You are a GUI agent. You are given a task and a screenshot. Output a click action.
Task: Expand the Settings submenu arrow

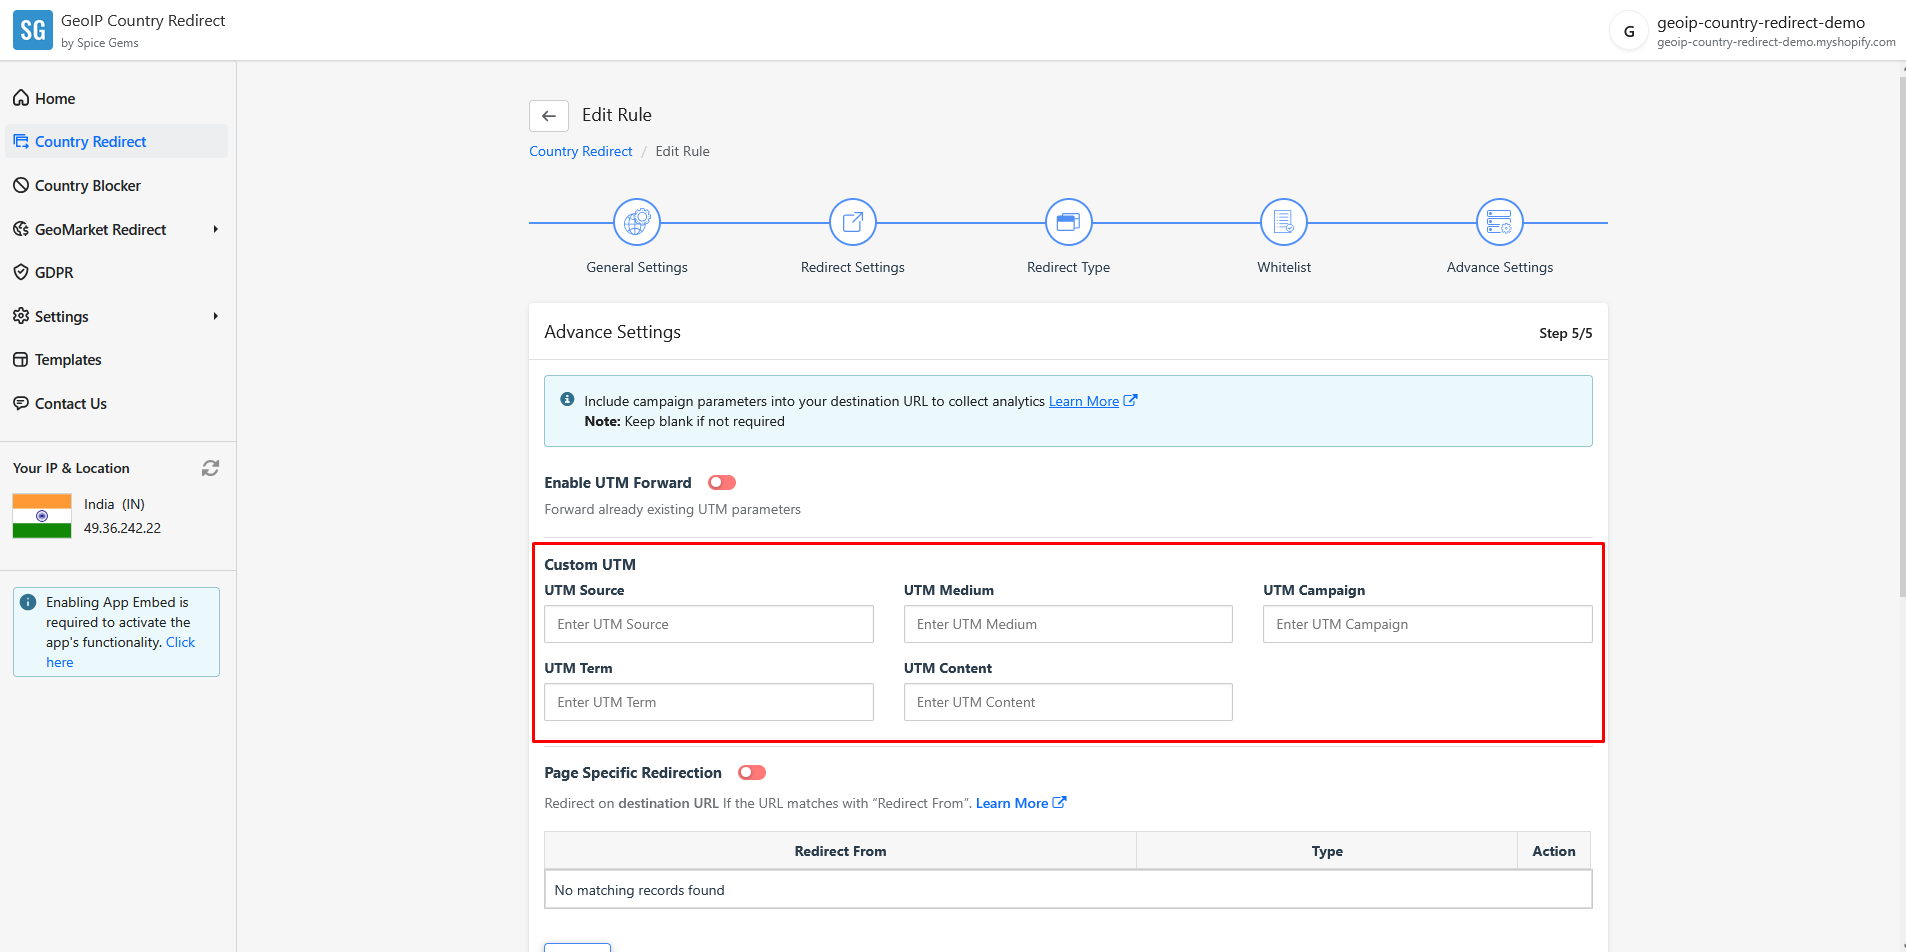215,317
